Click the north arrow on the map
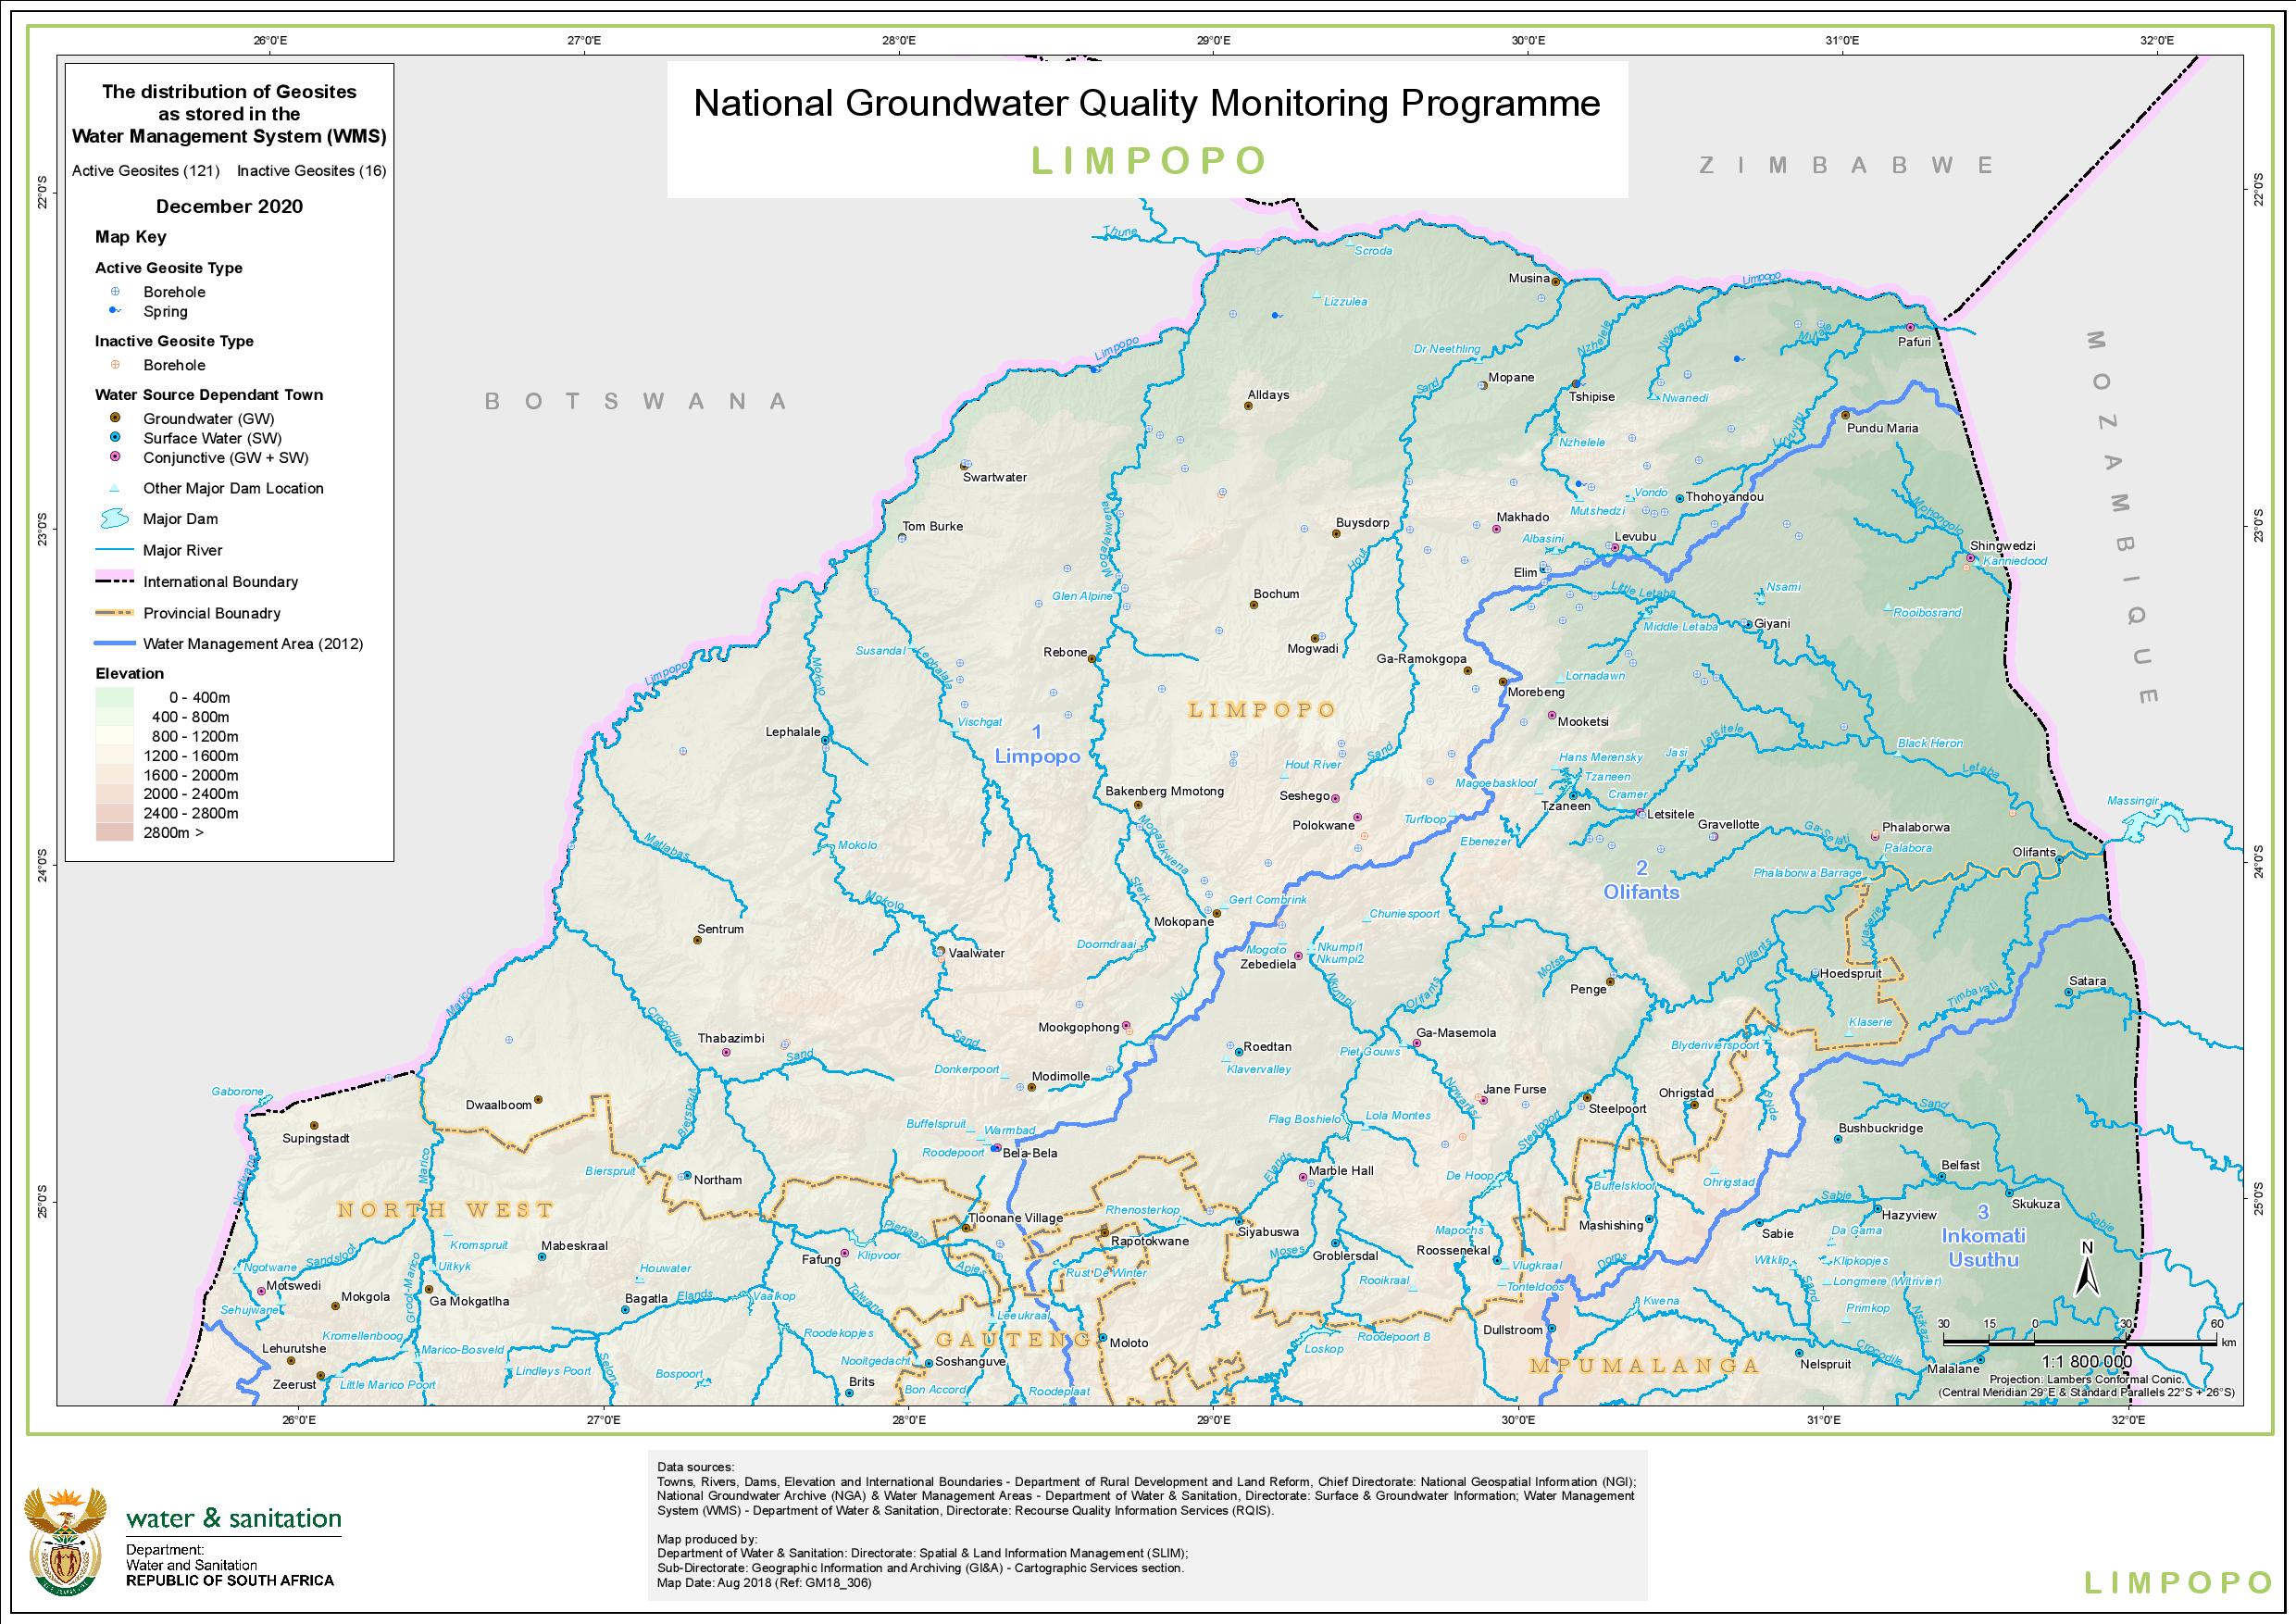Viewport: 2296px width, 1624px height. [x=2087, y=1268]
